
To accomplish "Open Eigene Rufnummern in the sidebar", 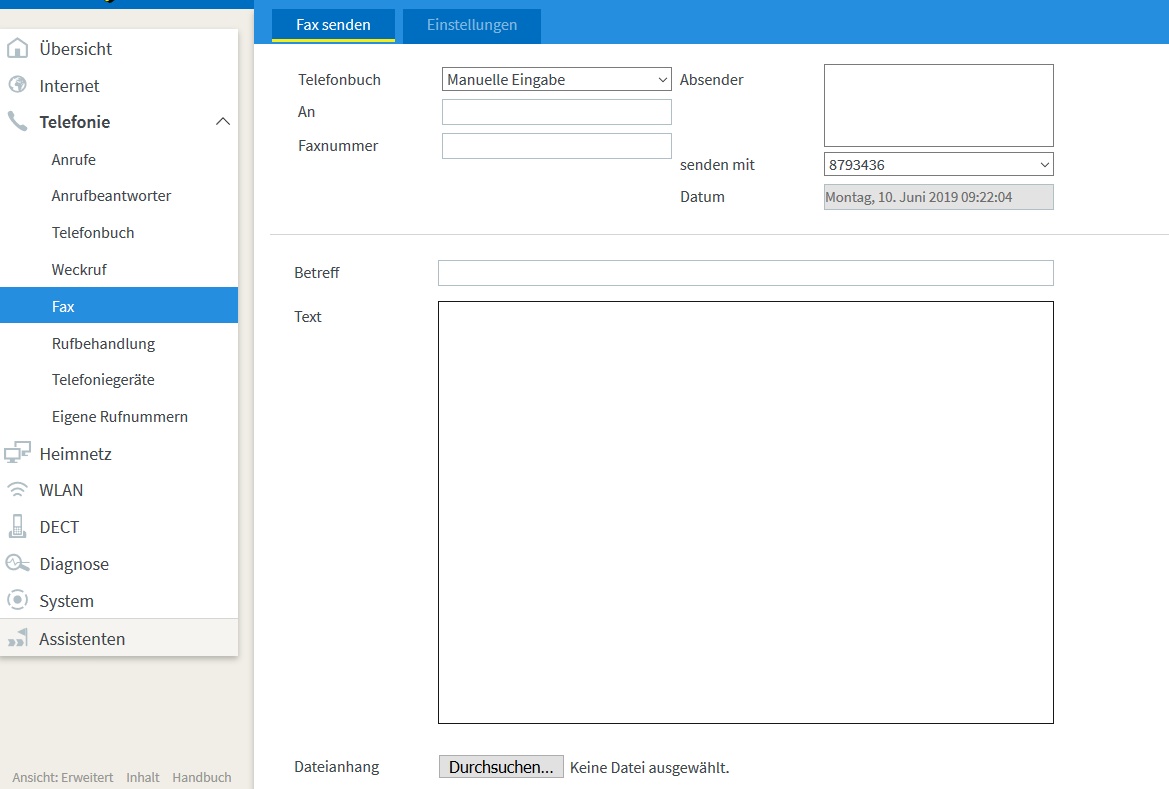I will (x=119, y=416).
